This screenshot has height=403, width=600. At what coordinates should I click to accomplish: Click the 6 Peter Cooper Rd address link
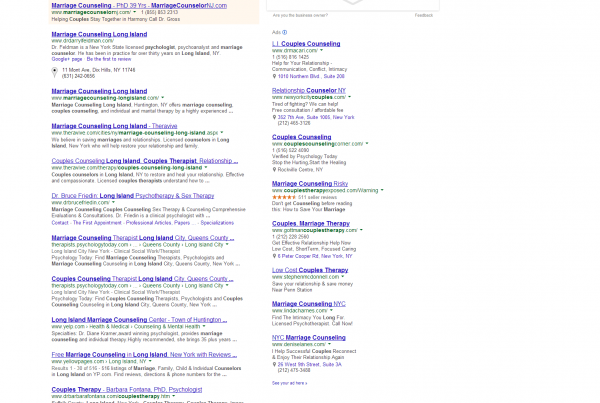click(315, 256)
